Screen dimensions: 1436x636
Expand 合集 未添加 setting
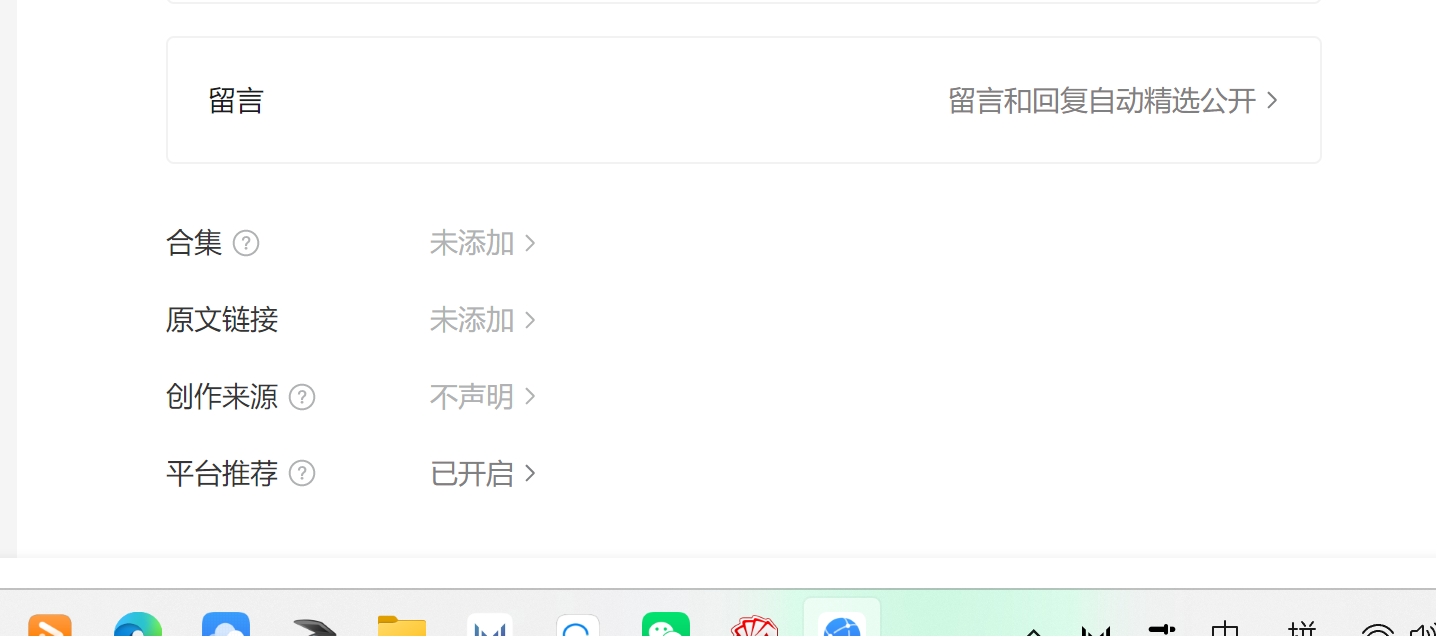pyautogui.click(x=483, y=243)
